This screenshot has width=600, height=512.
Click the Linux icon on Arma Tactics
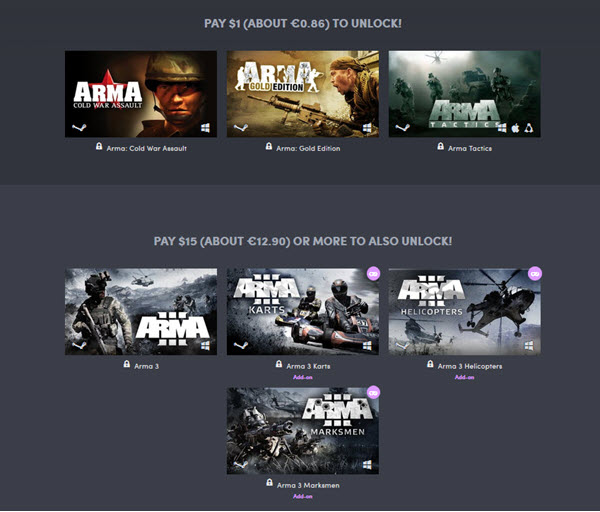click(530, 129)
